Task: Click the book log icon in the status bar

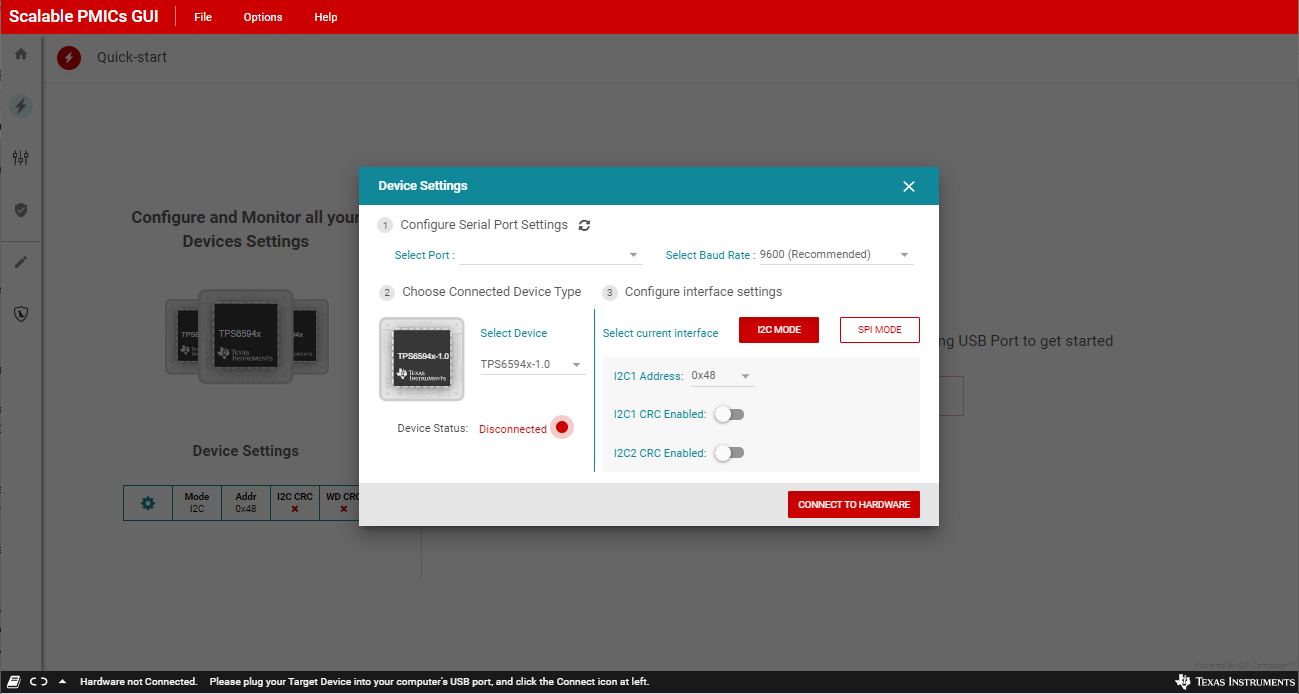Action: 14,682
